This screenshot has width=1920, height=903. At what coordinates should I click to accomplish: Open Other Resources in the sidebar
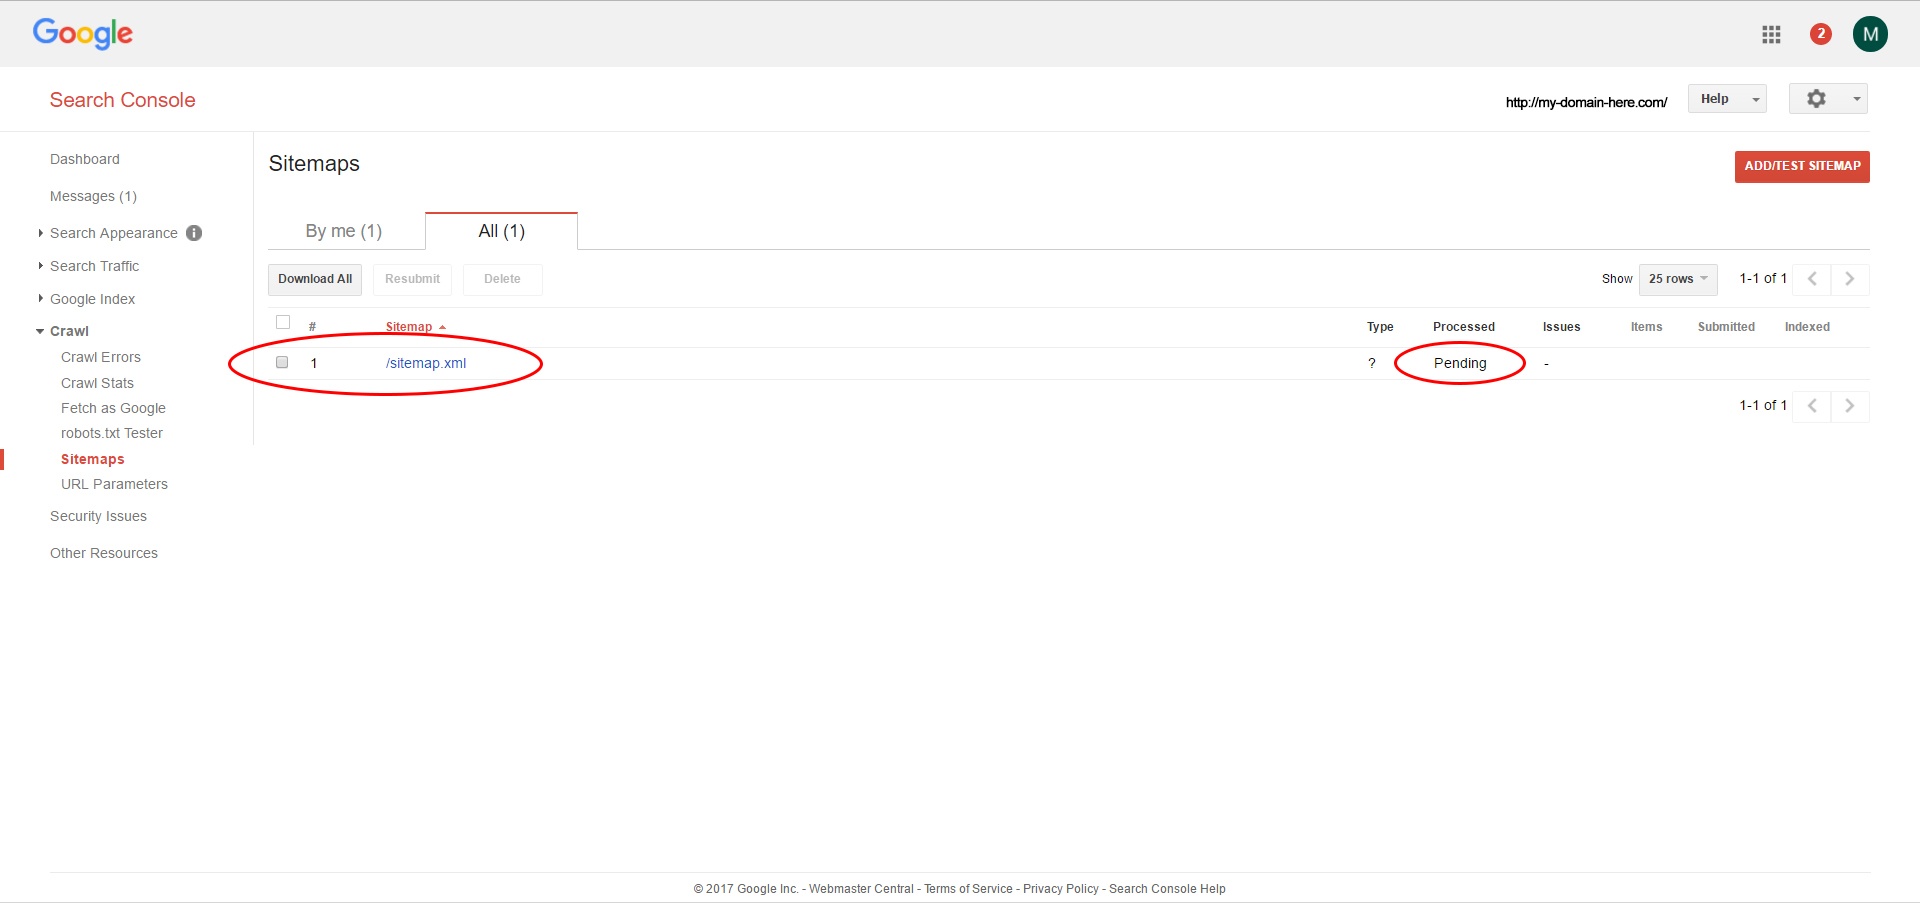click(x=104, y=553)
